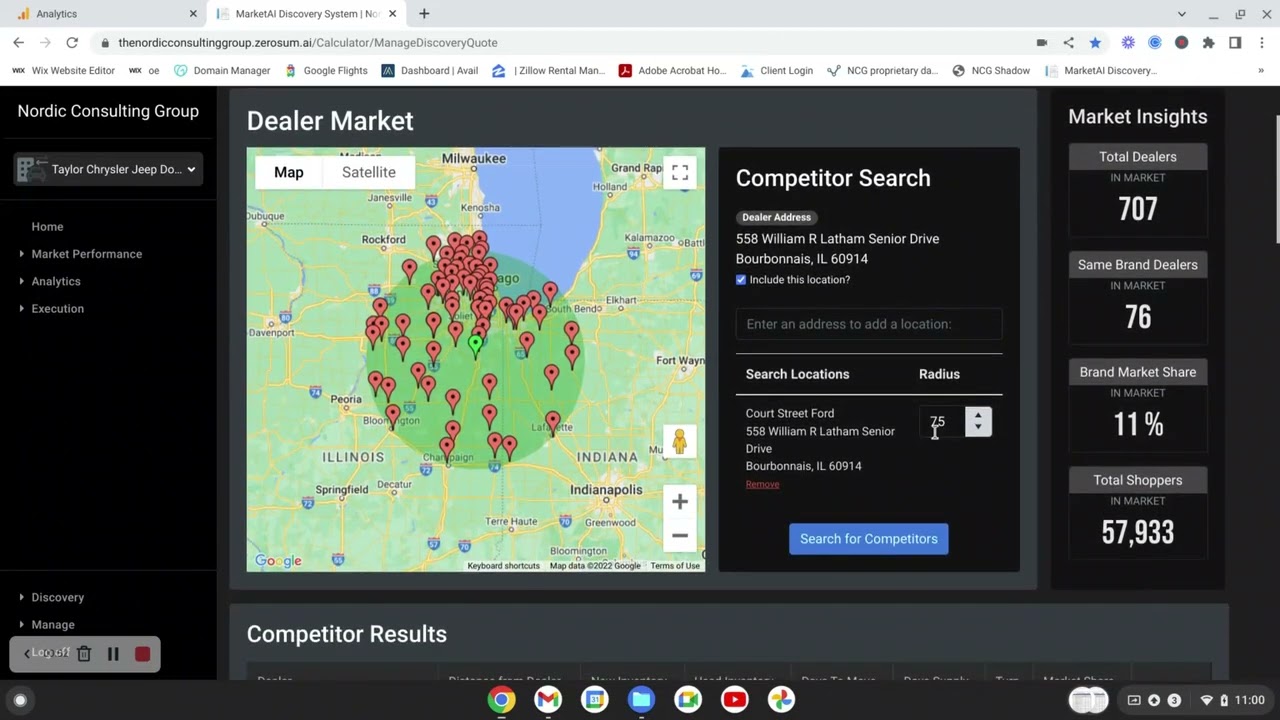
Task: Expand the Execution sidebar section
Action: (x=57, y=309)
